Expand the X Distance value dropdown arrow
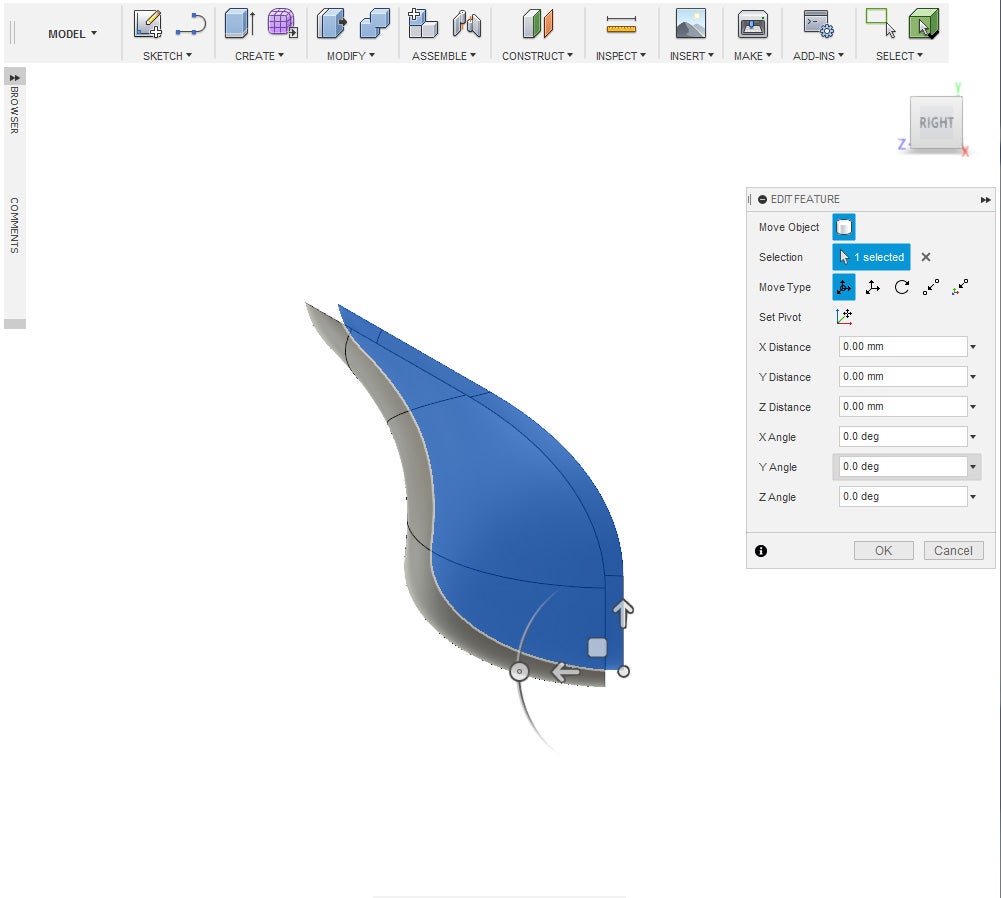The width and height of the screenshot is (1001, 898). tap(973, 347)
